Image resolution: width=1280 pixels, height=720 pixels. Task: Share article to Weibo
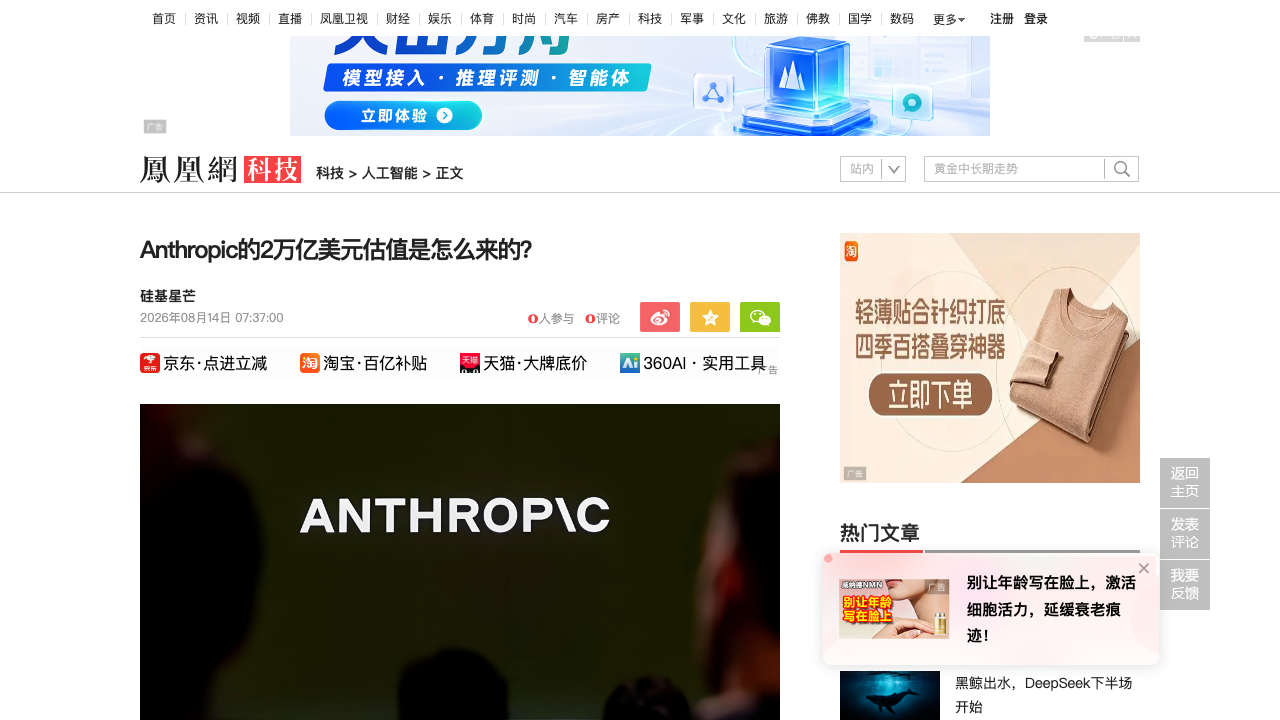coord(660,317)
